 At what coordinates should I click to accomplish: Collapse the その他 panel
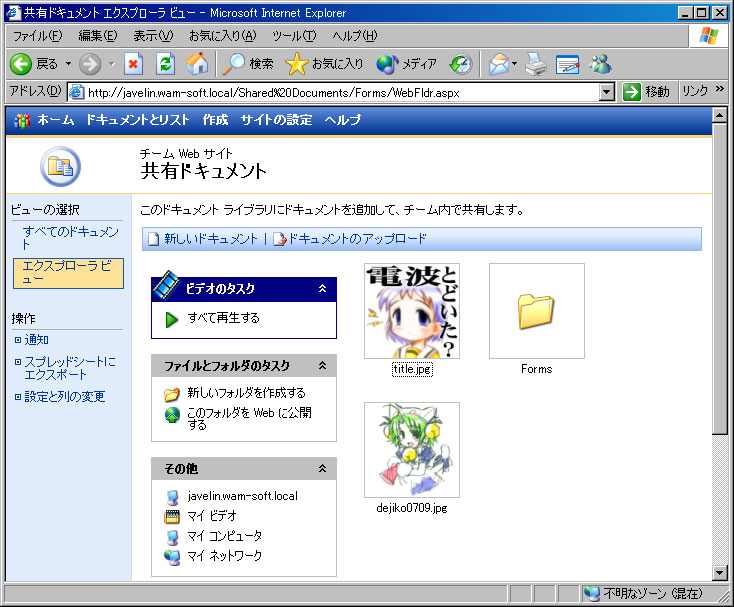[x=323, y=468]
